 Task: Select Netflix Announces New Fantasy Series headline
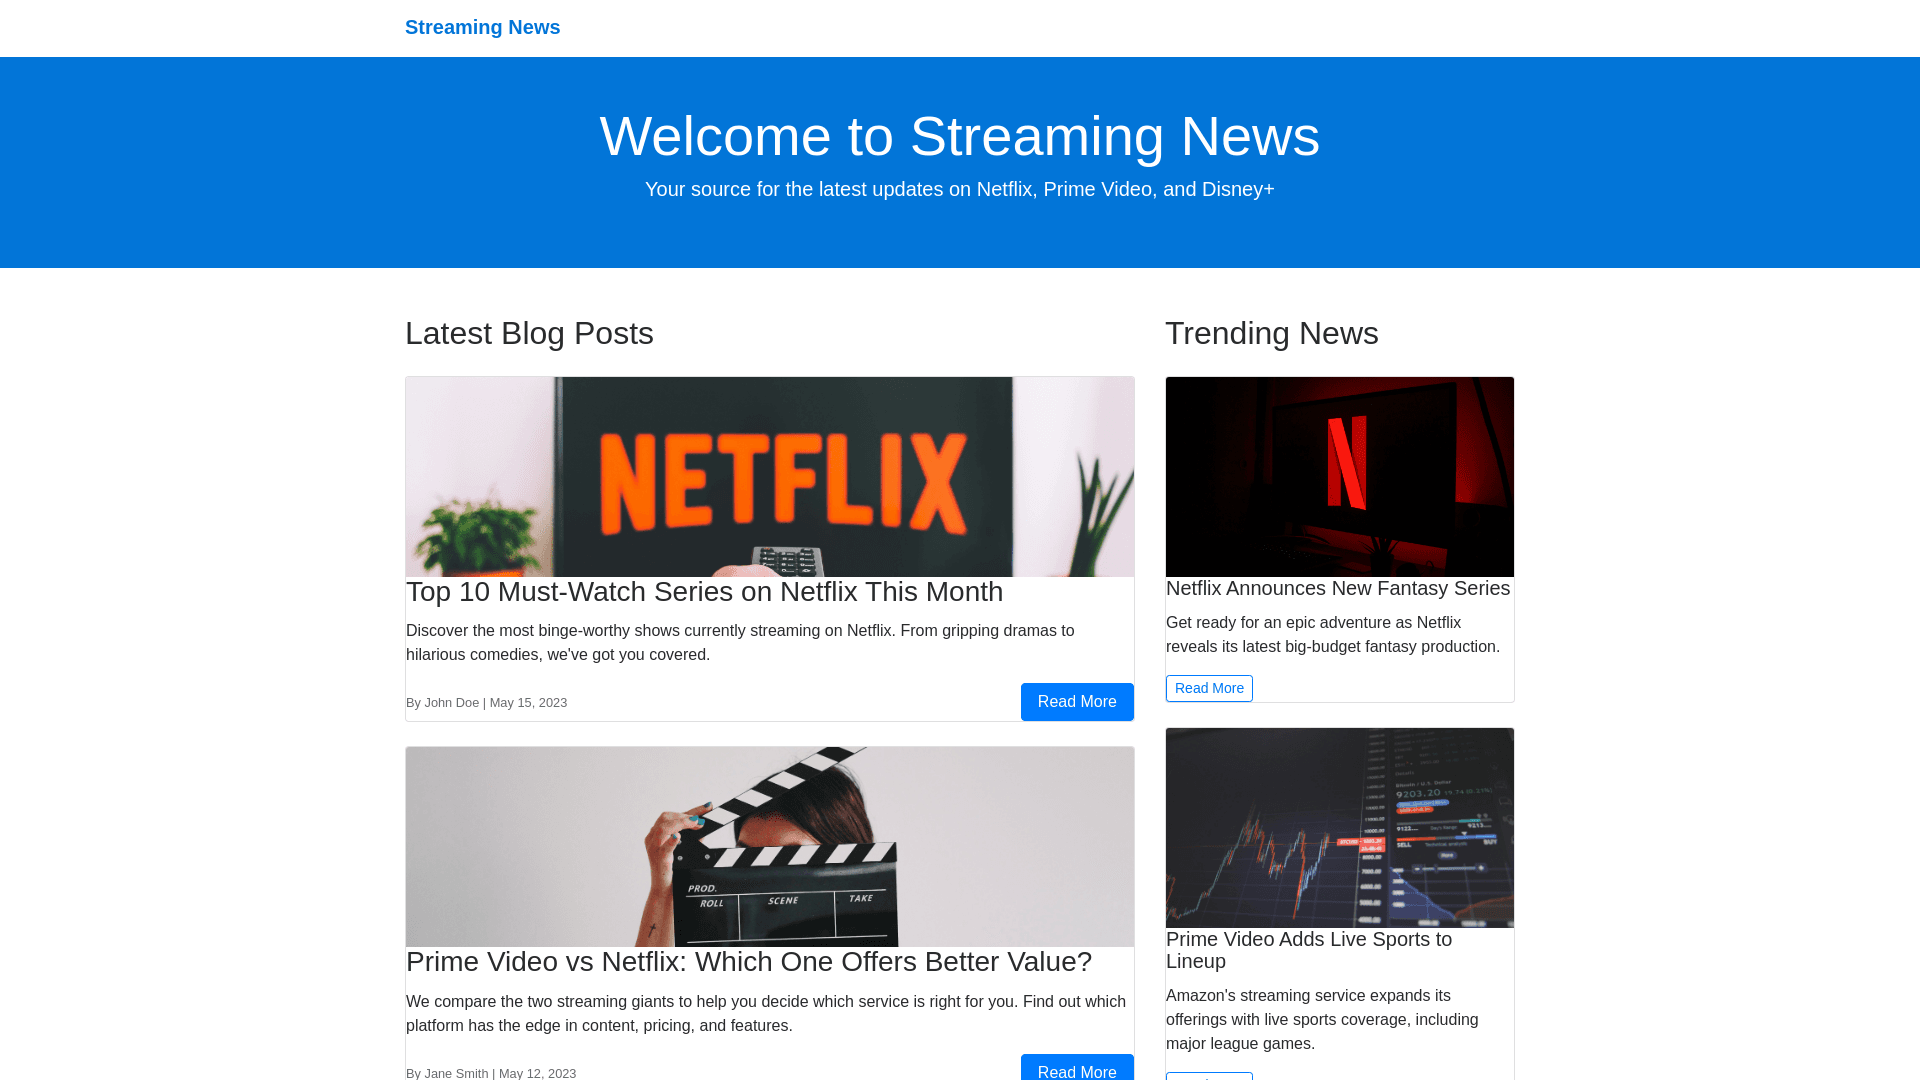coord(1337,589)
